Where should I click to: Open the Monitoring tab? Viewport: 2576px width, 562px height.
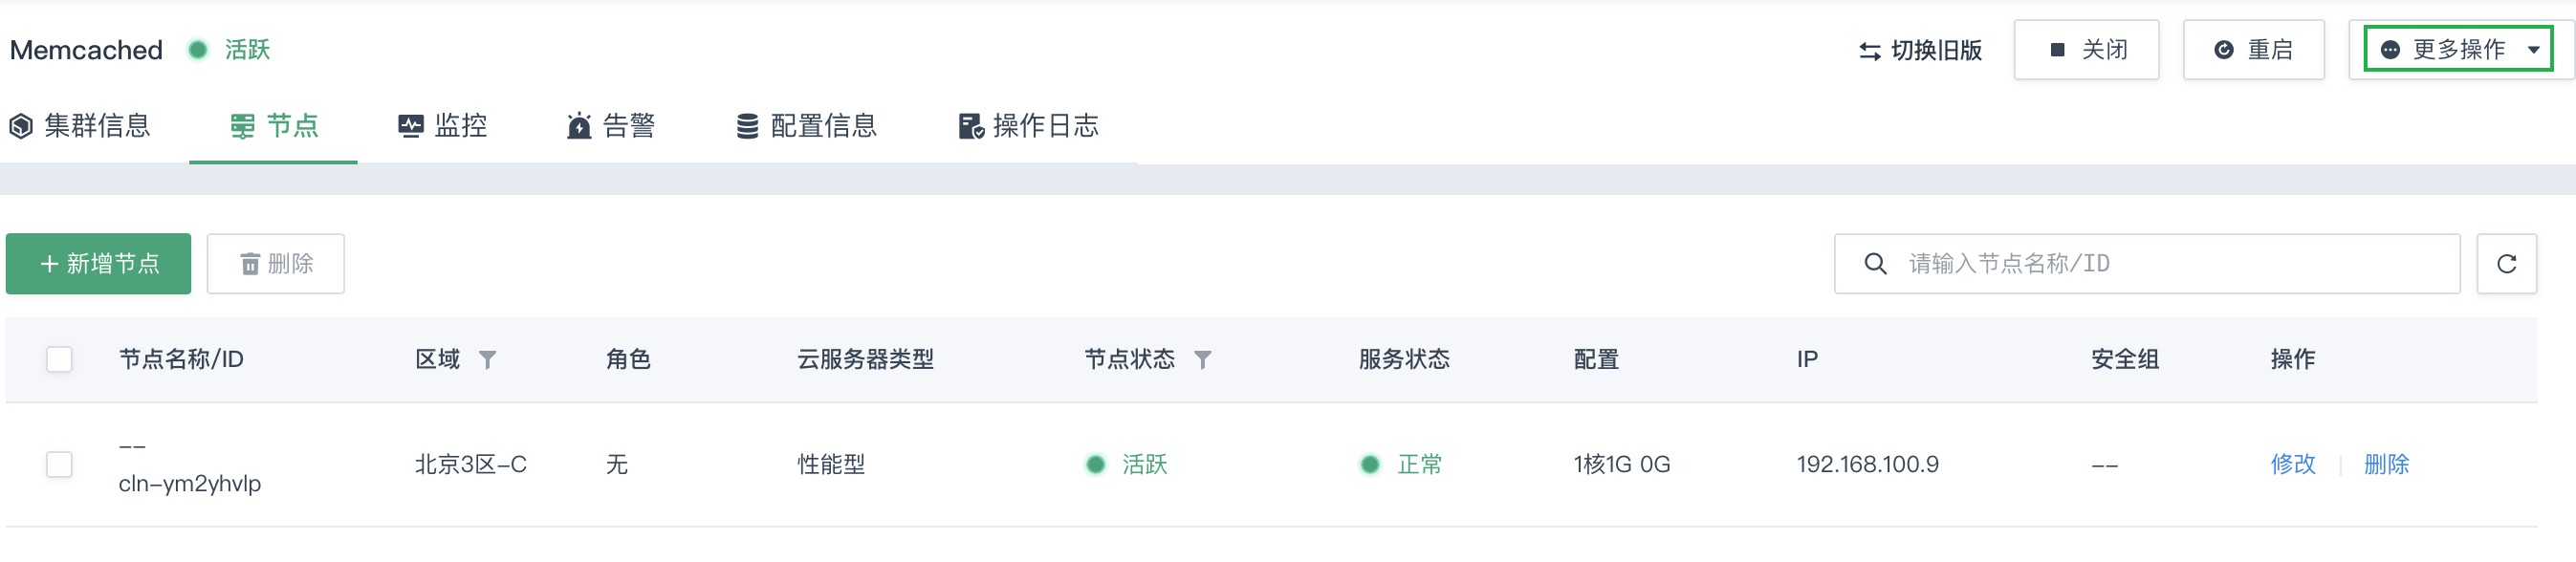pos(443,126)
